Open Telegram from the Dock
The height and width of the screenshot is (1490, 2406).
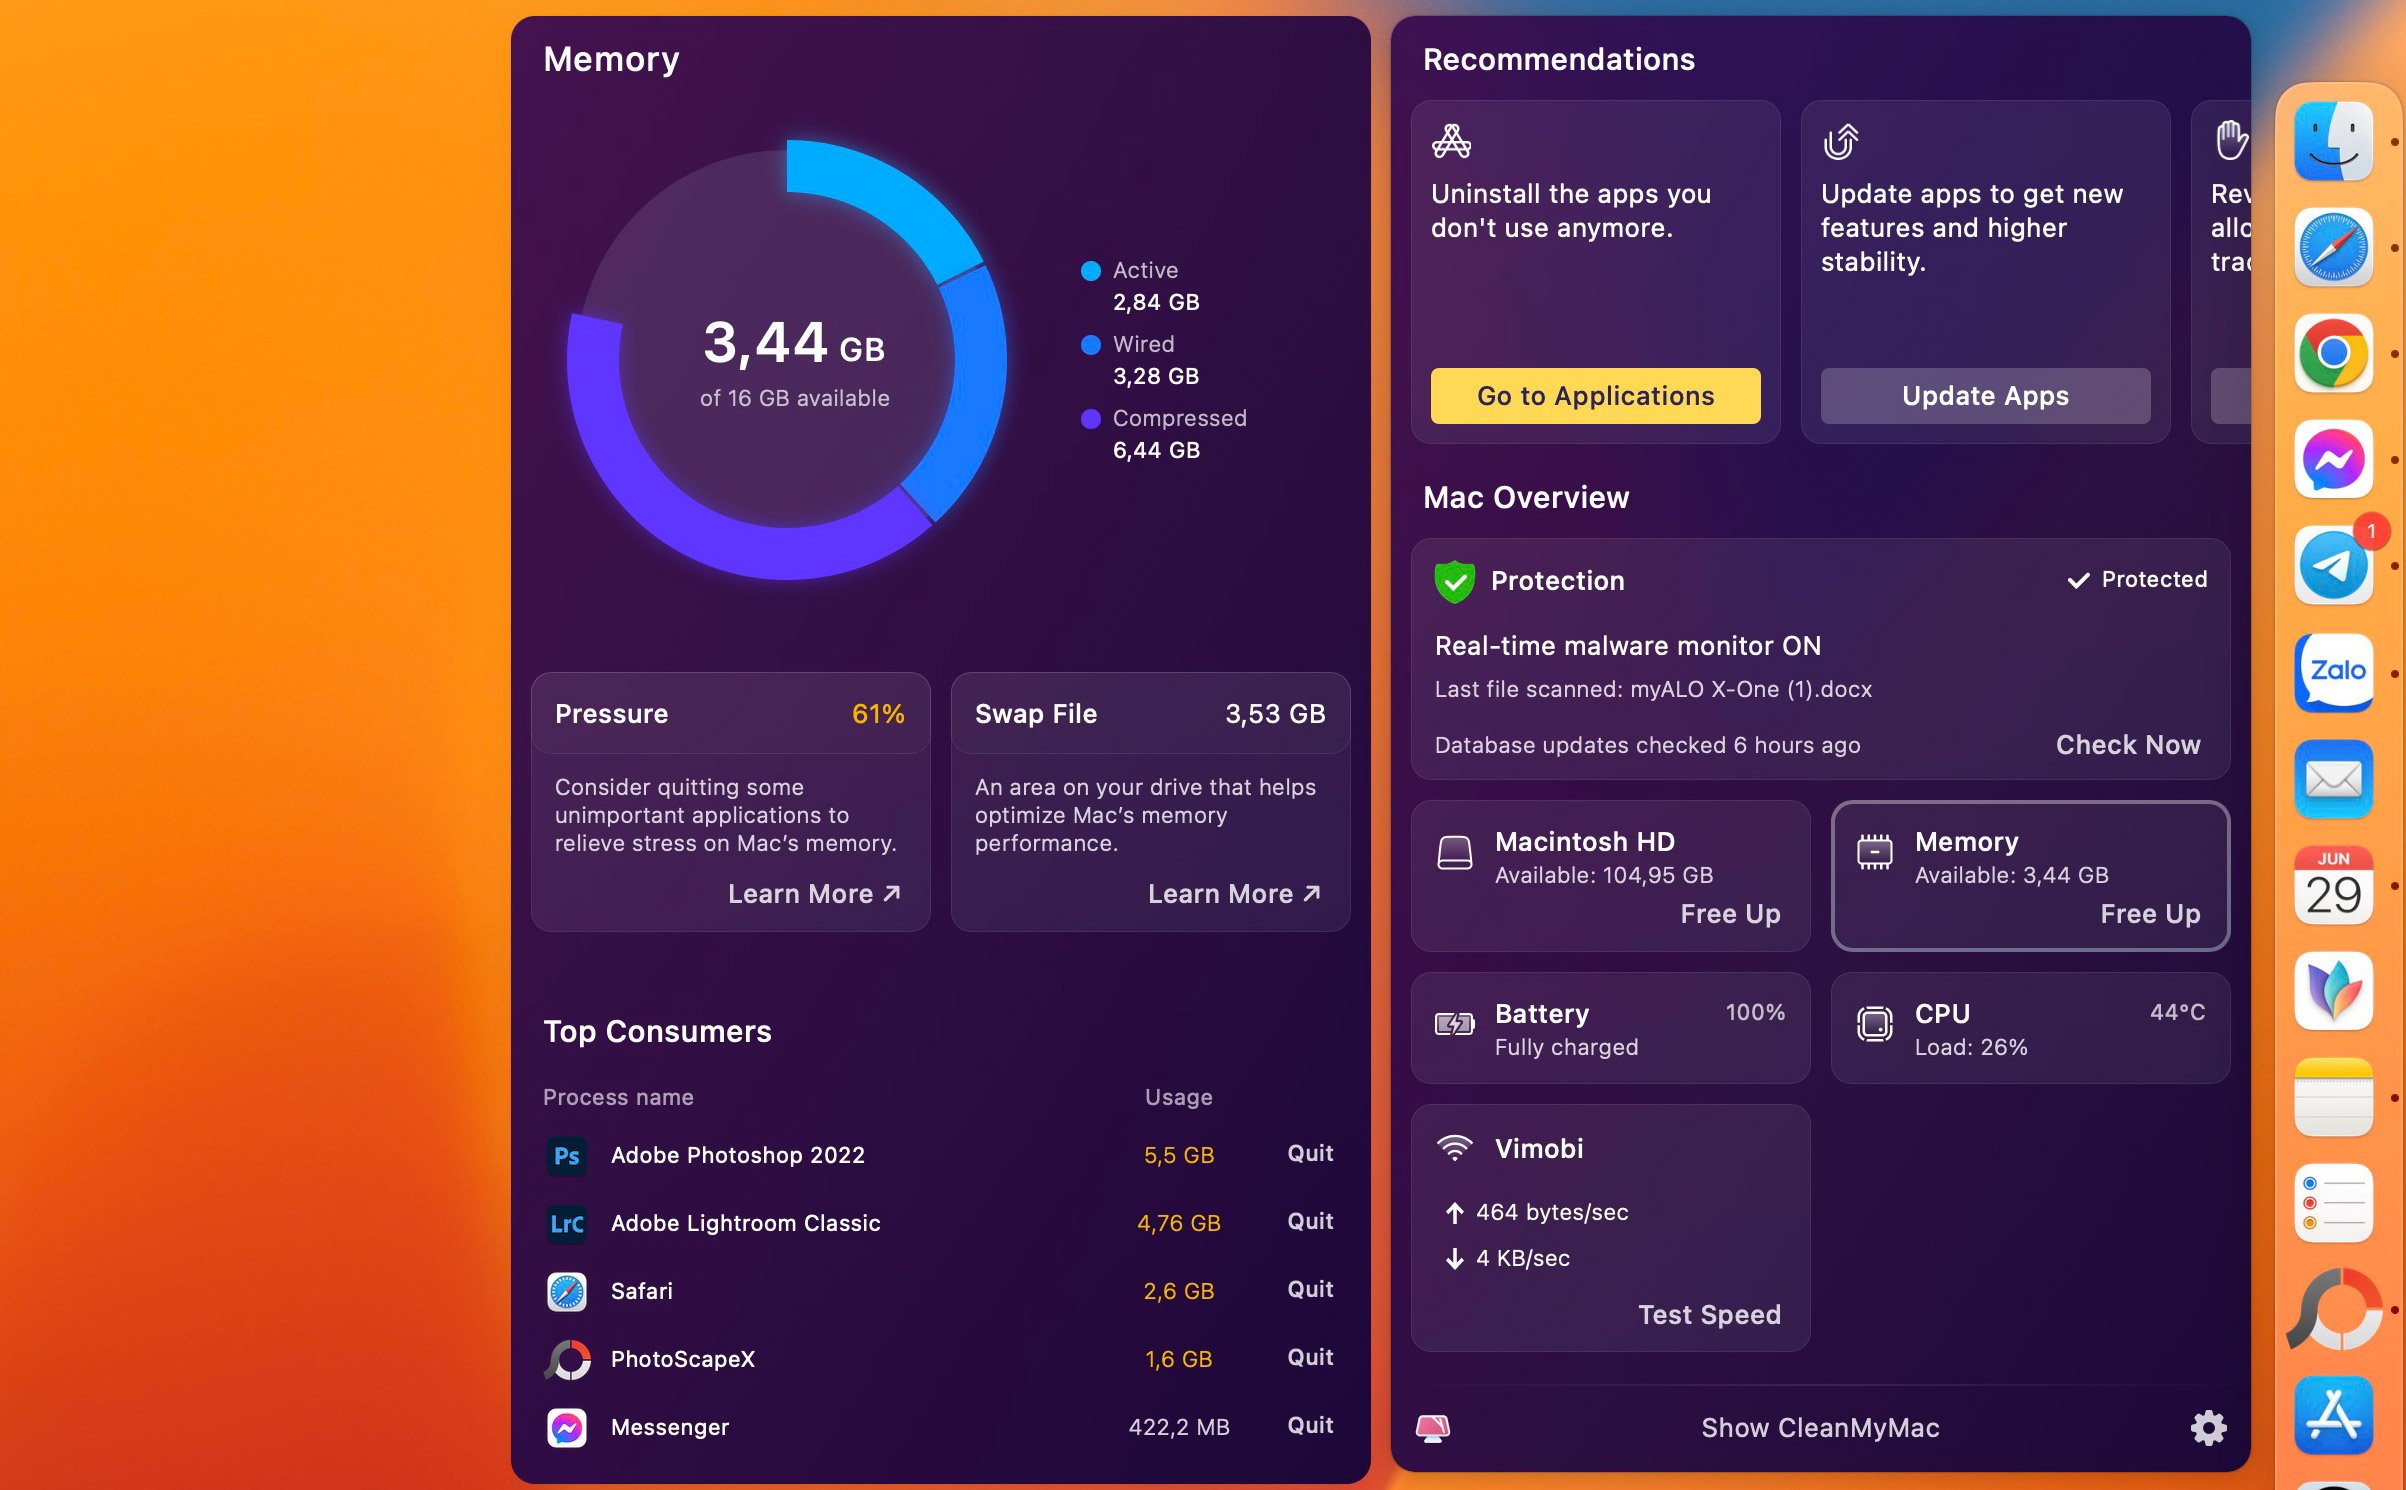[2332, 565]
